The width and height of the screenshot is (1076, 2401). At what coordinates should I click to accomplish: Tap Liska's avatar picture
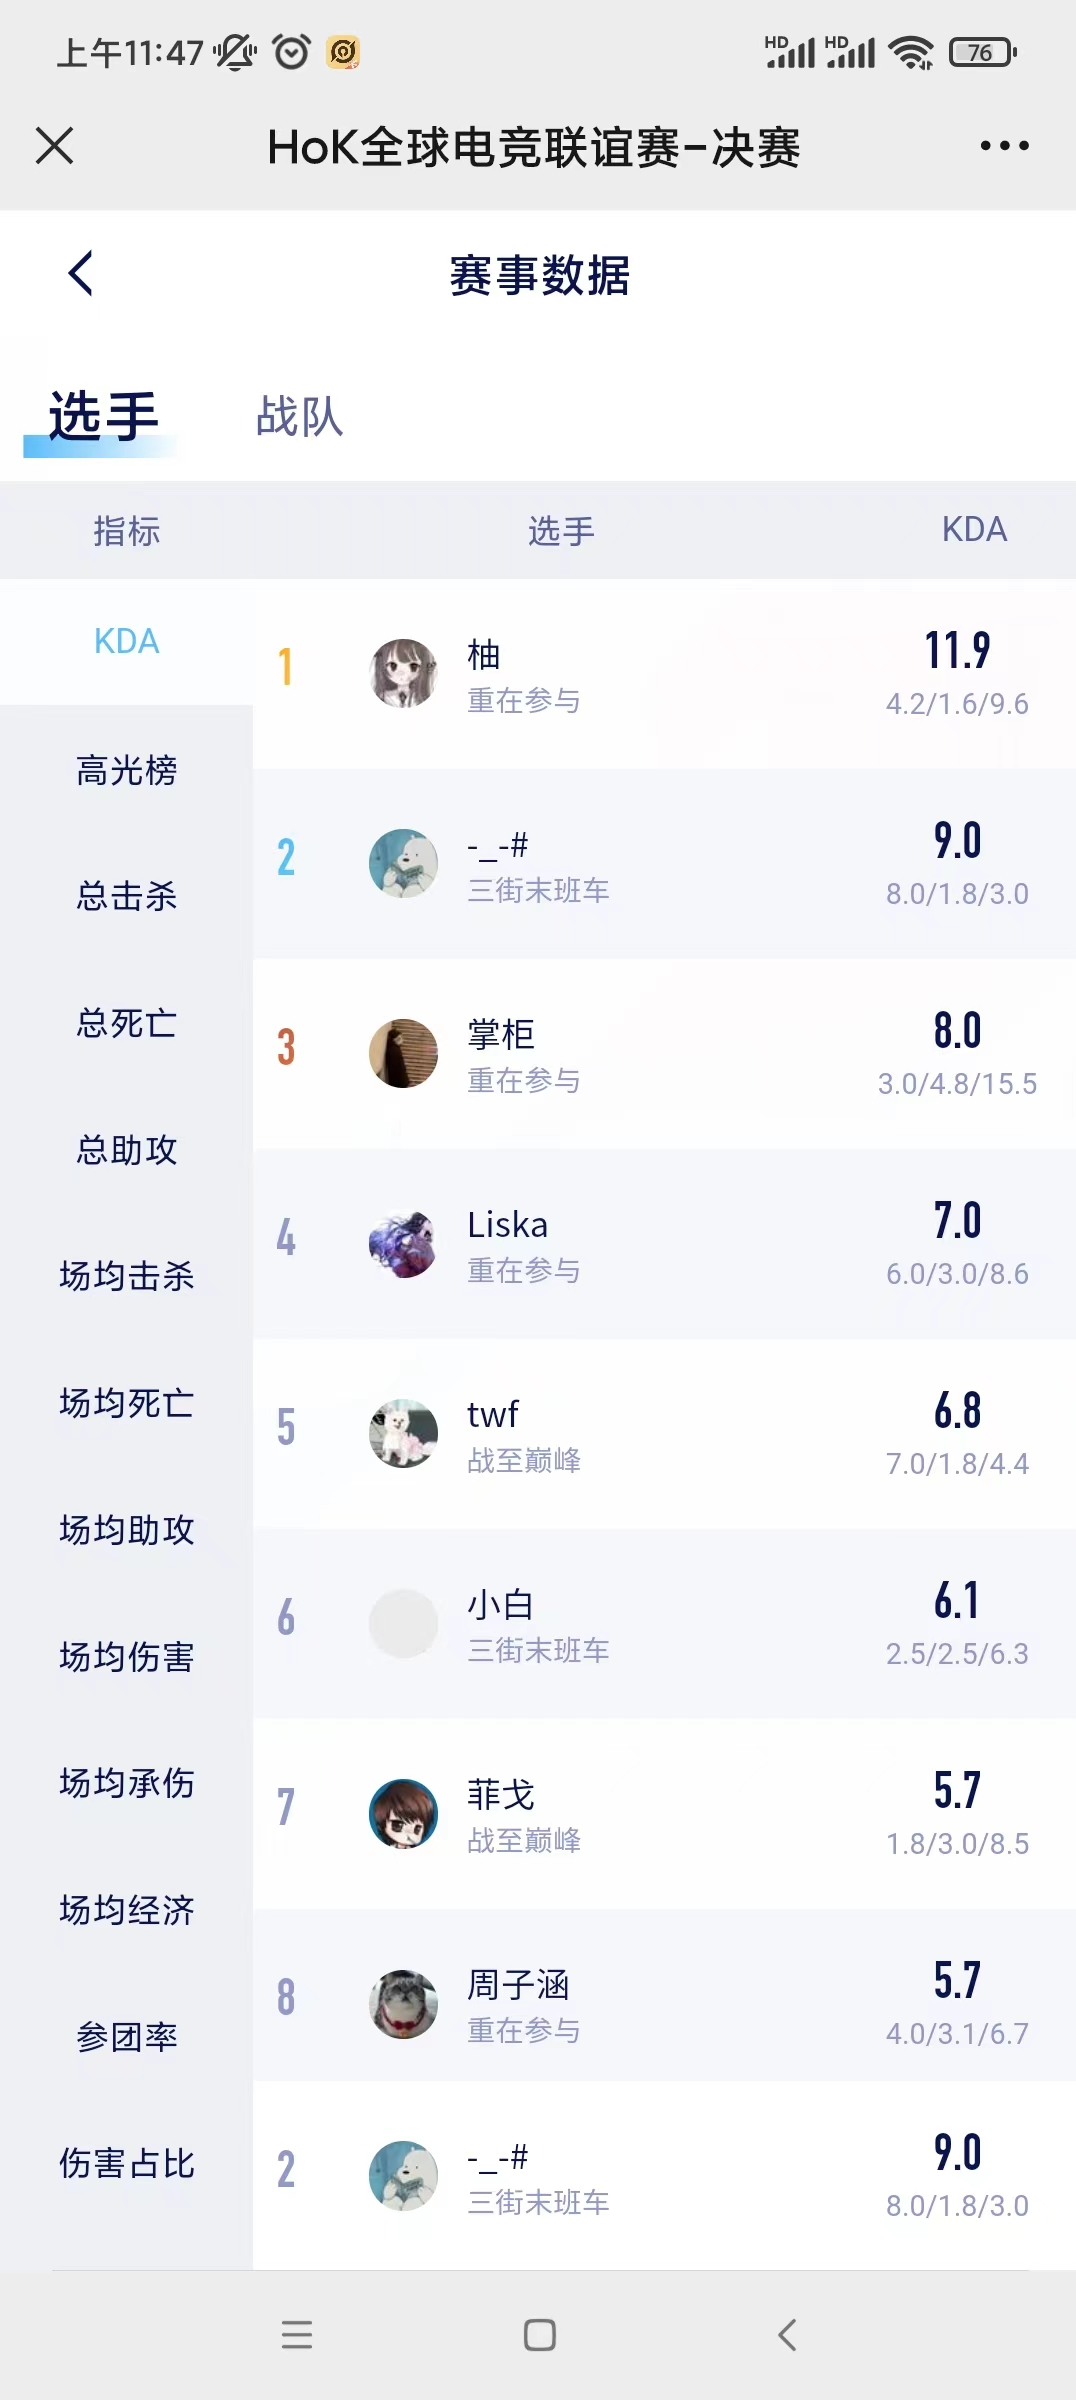click(404, 1244)
